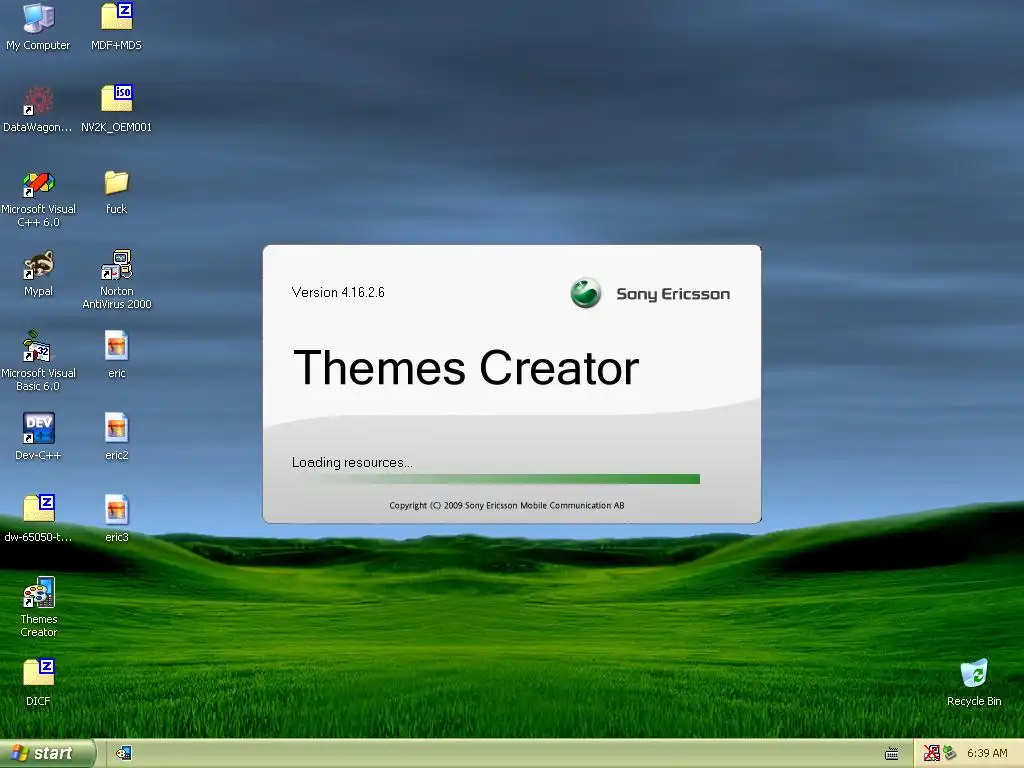Viewport: 1024px width, 768px height.
Task: Click the Loading resources... status text
Action: [352, 462]
